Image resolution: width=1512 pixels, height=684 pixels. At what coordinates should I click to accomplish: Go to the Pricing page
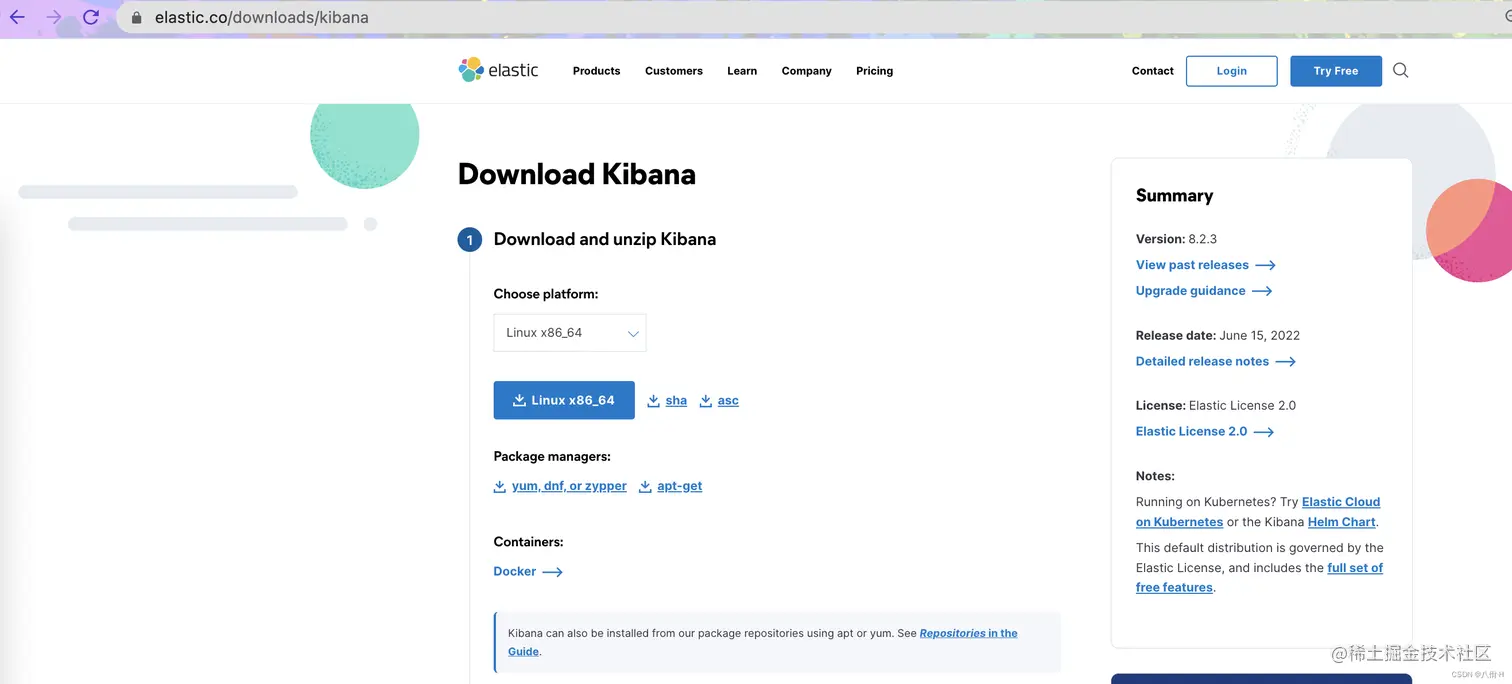pyautogui.click(x=874, y=71)
